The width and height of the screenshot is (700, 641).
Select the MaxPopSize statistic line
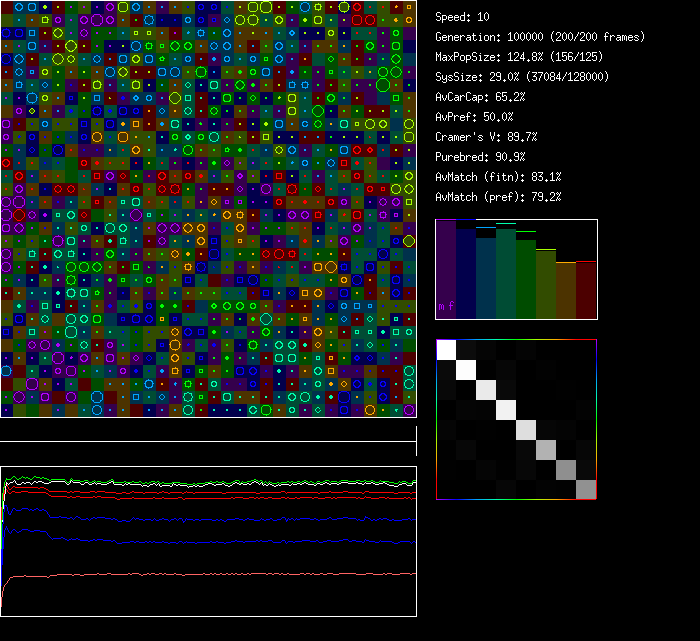coord(519,57)
